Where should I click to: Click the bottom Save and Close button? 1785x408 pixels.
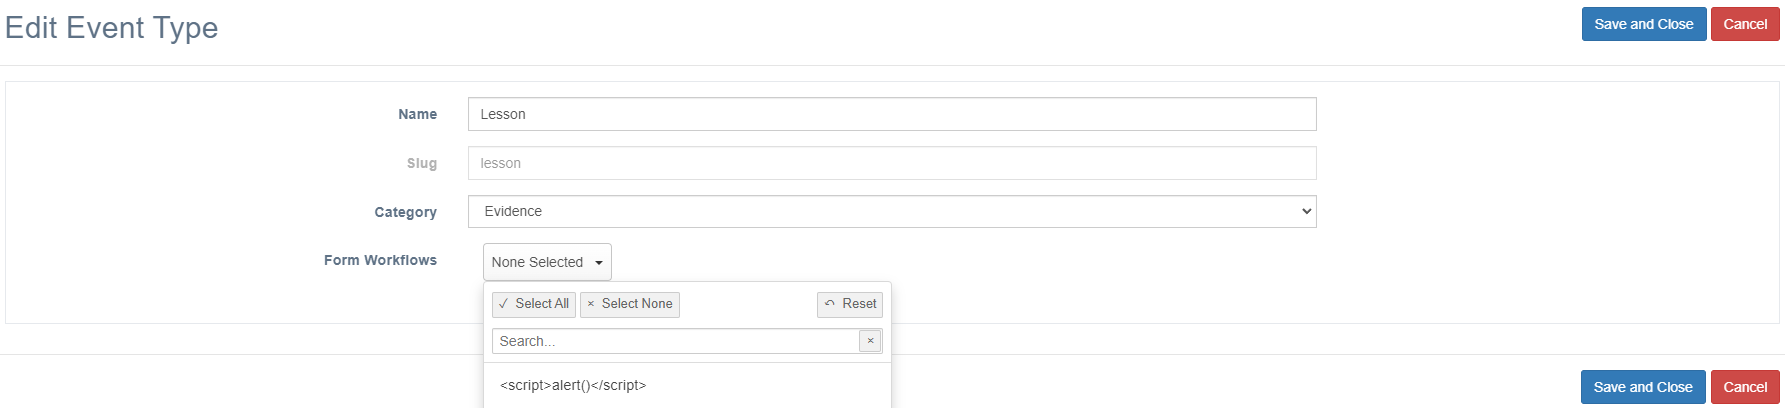pos(1643,387)
